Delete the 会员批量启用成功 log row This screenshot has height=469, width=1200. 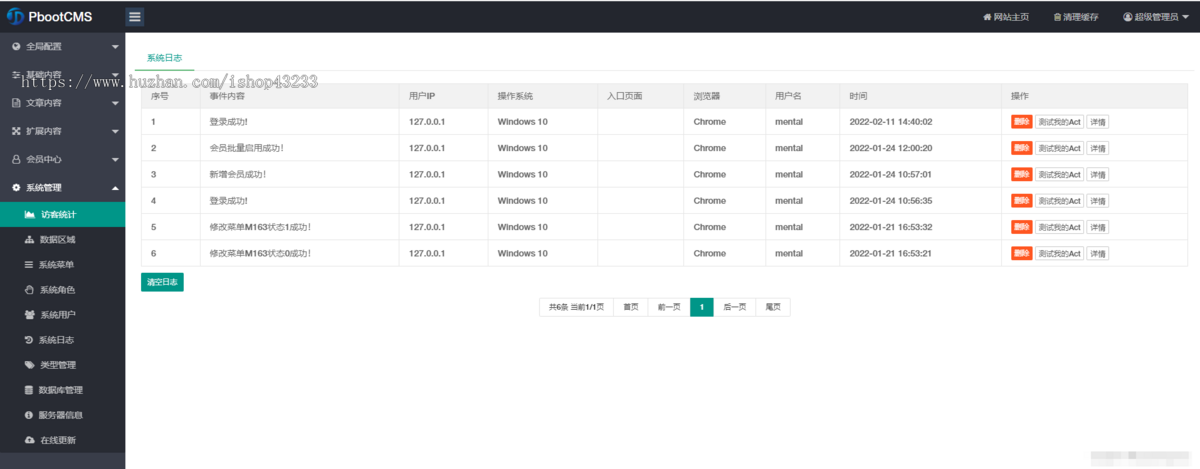click(x=1021, y=148)
